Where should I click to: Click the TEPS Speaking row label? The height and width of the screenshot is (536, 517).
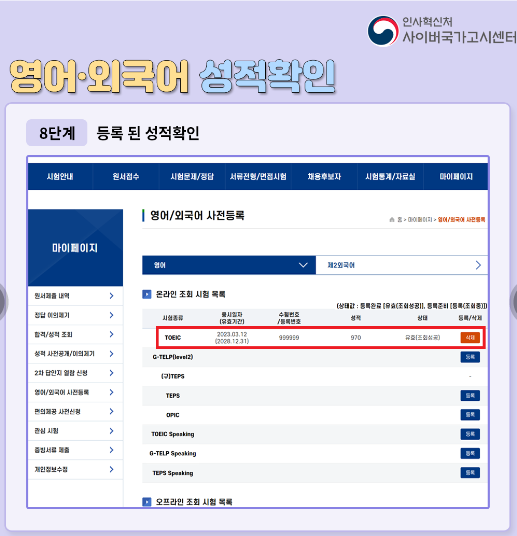click(173, 473)
